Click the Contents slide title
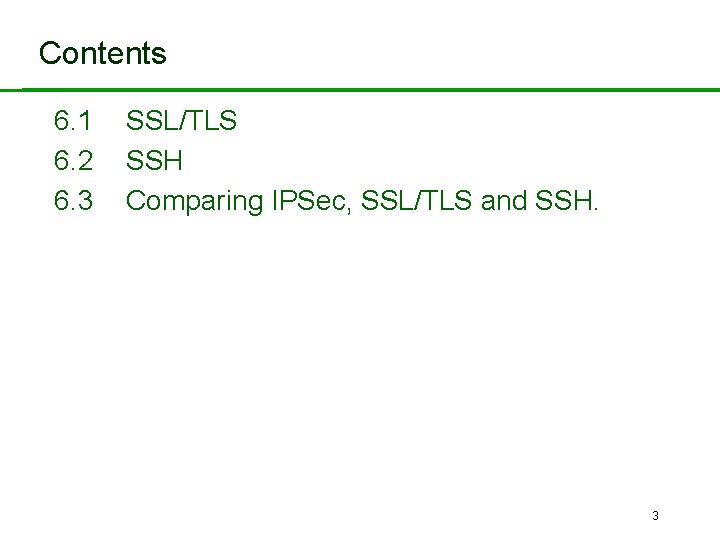 point(102,53)
